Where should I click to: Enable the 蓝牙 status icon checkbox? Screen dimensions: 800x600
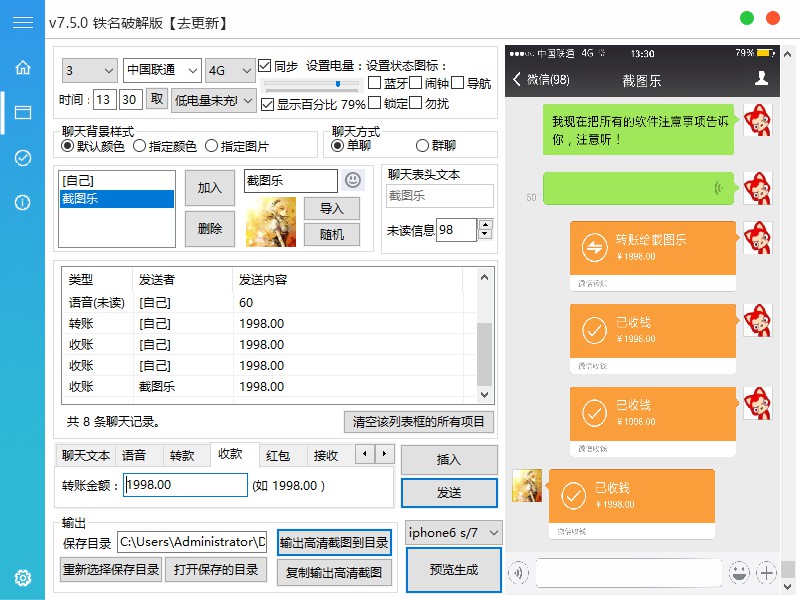[x=374, y=83]
